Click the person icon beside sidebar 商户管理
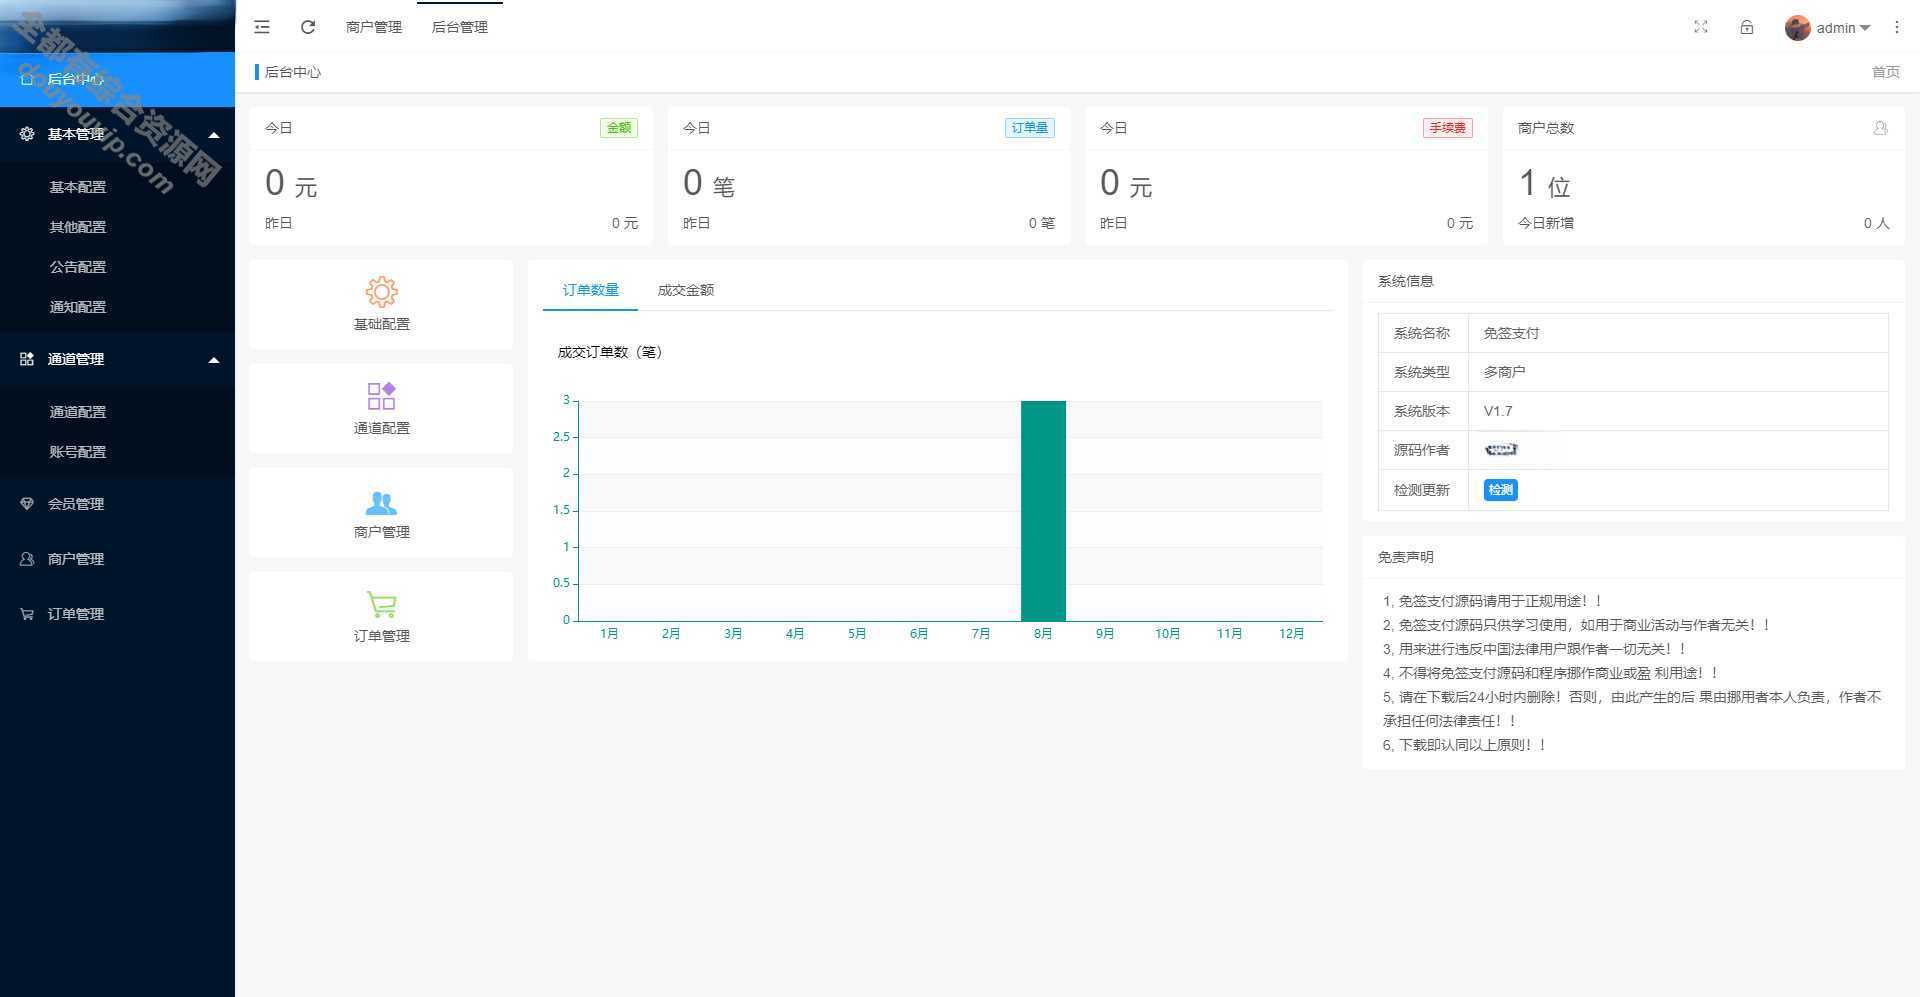1920x997 pixels. click(27, 559)
